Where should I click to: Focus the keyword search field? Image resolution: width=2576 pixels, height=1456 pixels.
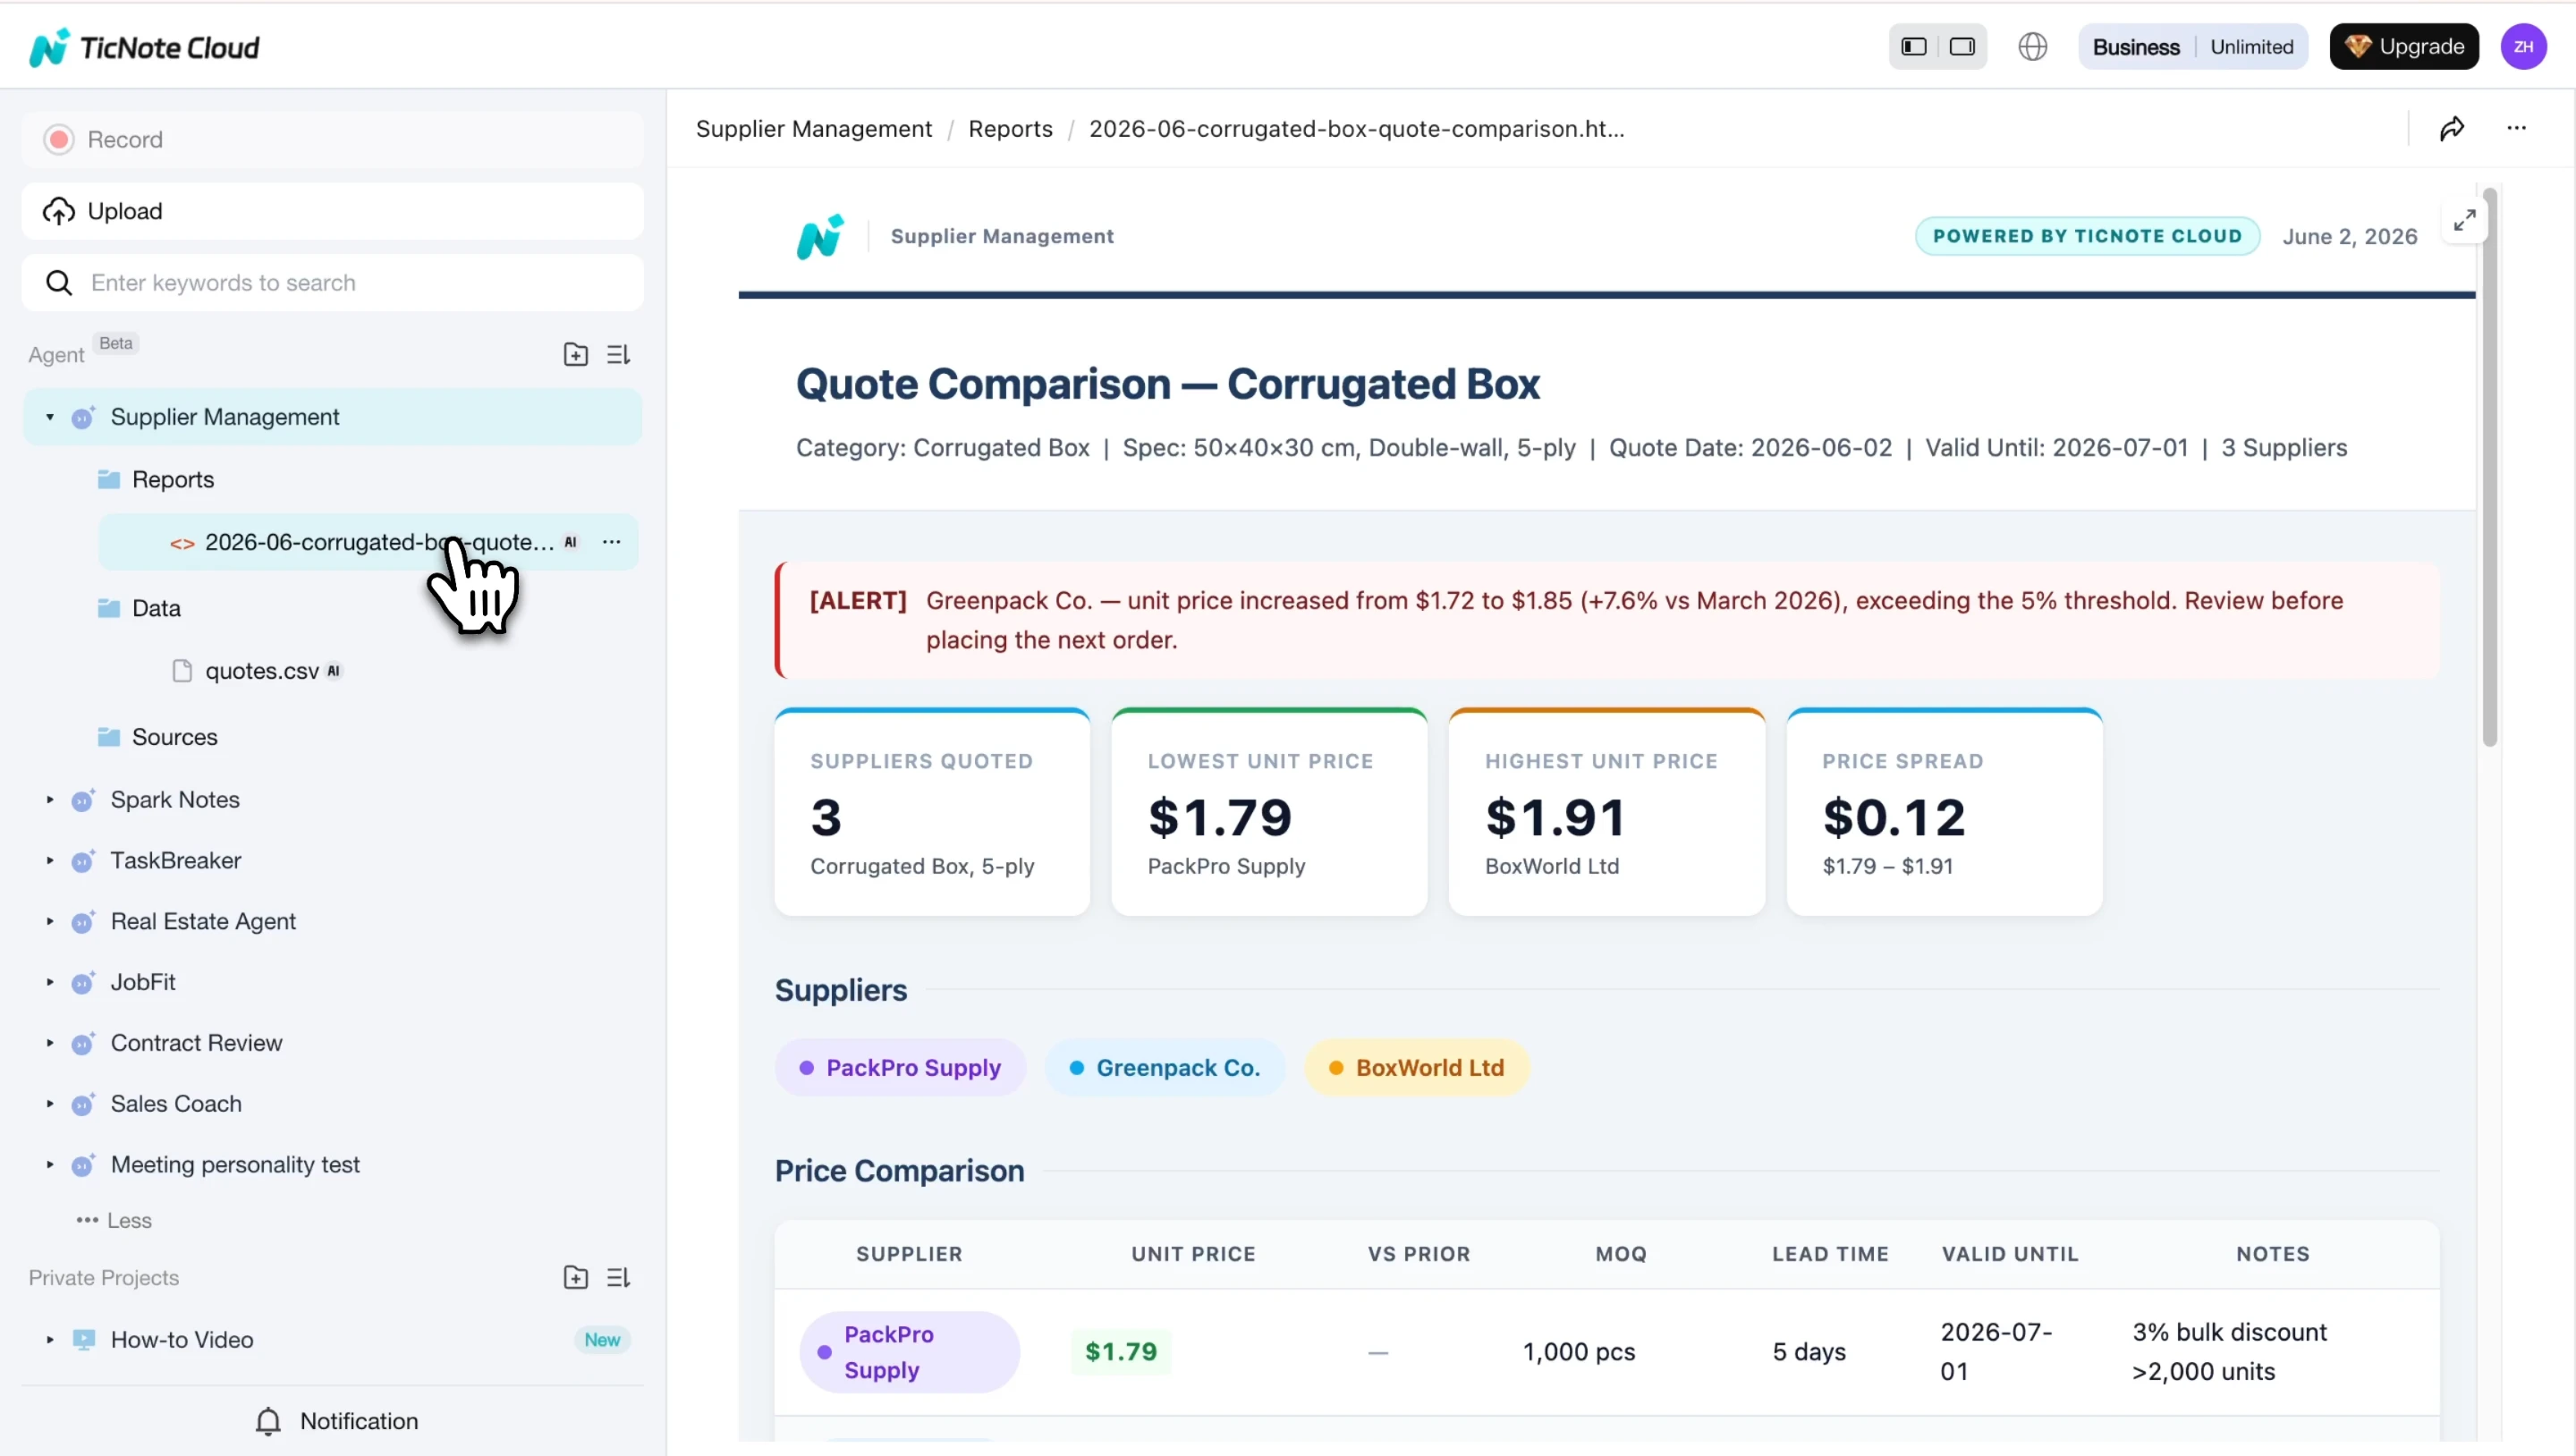pos(332,283)
